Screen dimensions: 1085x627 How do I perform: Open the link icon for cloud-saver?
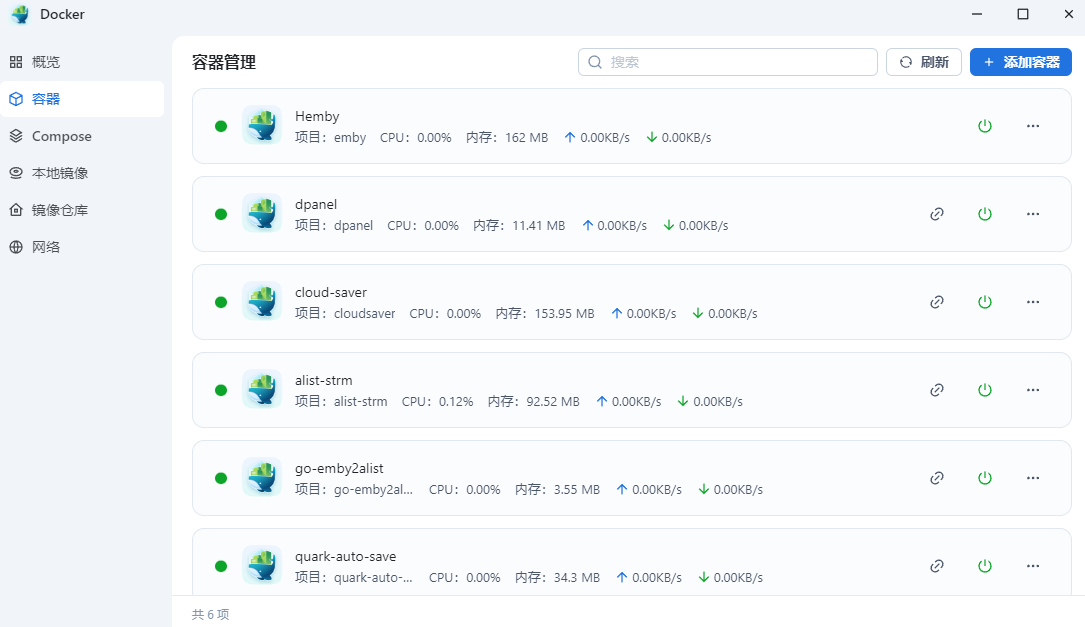point(937,302)
